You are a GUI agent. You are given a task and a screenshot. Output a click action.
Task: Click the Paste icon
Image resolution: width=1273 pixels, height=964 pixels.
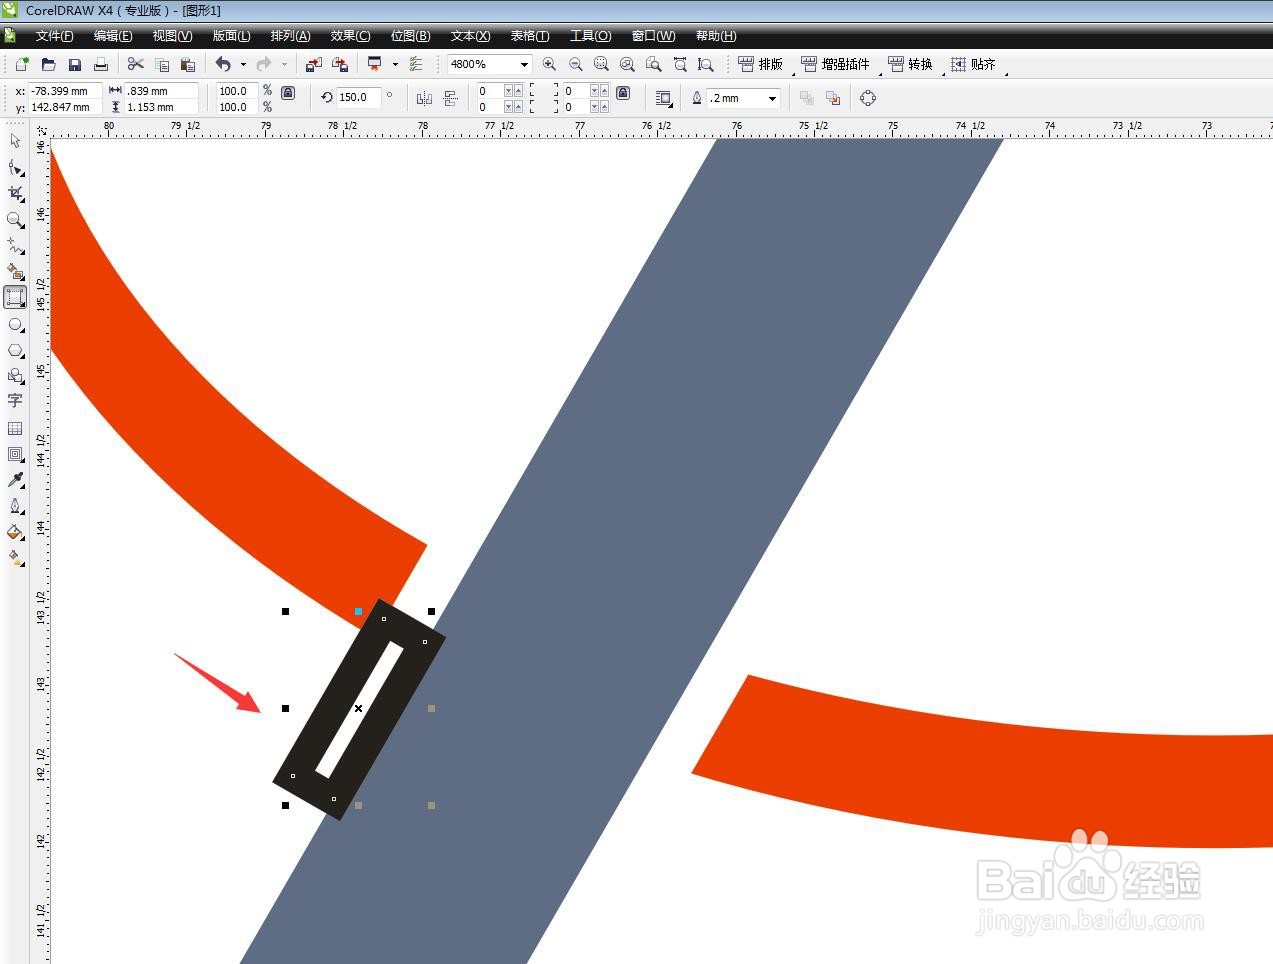tap(187, 64)
